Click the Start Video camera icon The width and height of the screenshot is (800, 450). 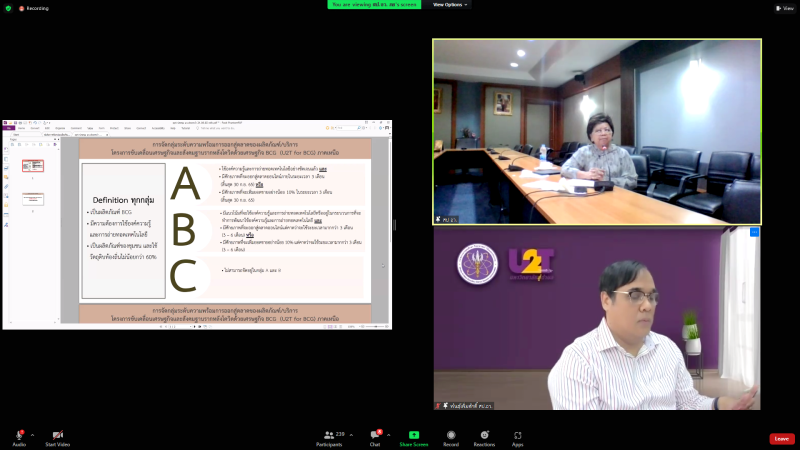pos(56,435)
